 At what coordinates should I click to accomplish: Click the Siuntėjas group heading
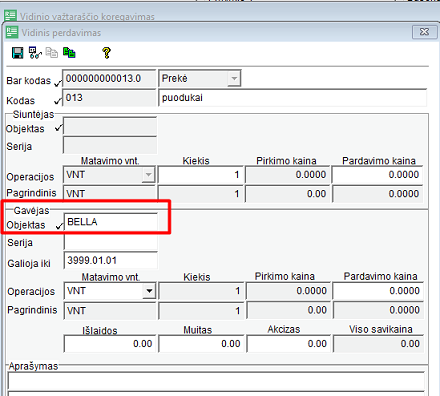(33, 114)
